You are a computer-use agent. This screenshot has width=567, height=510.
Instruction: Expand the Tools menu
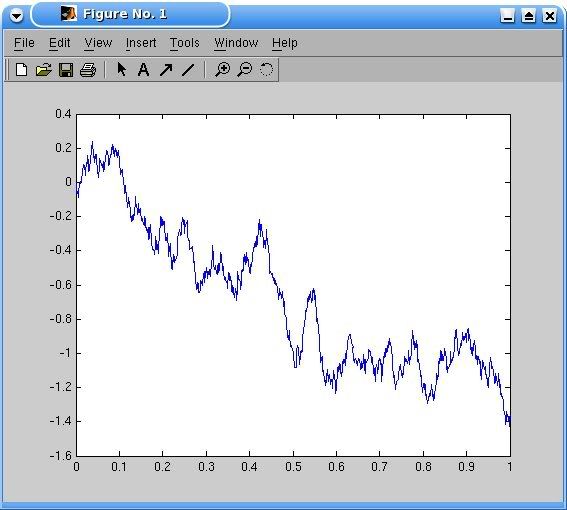[x=185, y=43]
